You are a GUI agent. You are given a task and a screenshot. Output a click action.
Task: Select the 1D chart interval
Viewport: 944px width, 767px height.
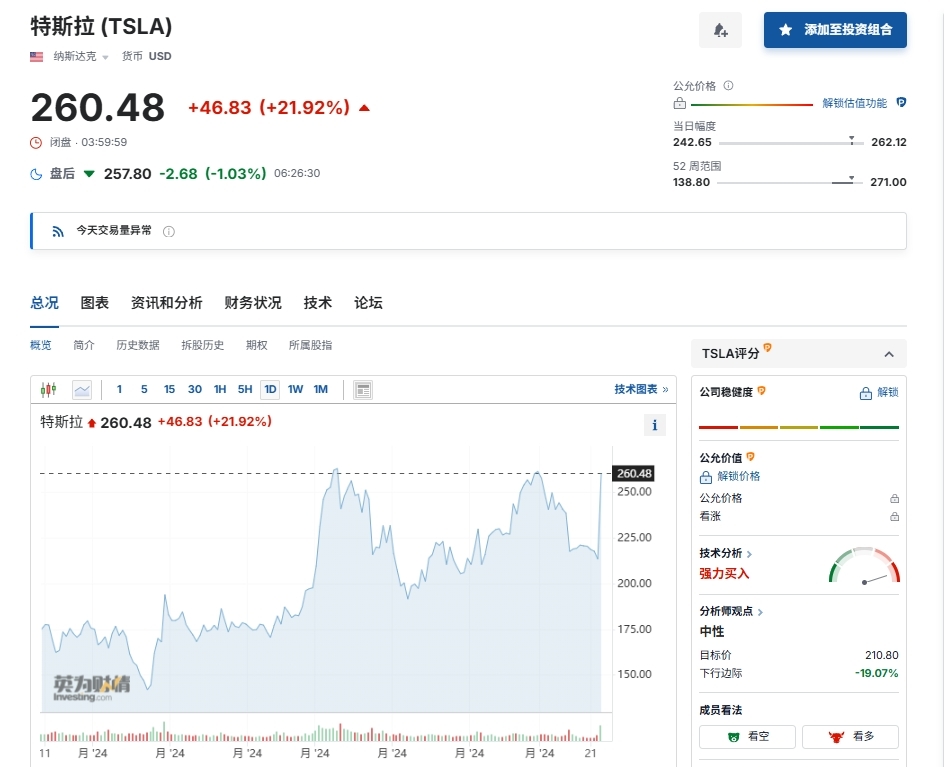tap(270, 390)
